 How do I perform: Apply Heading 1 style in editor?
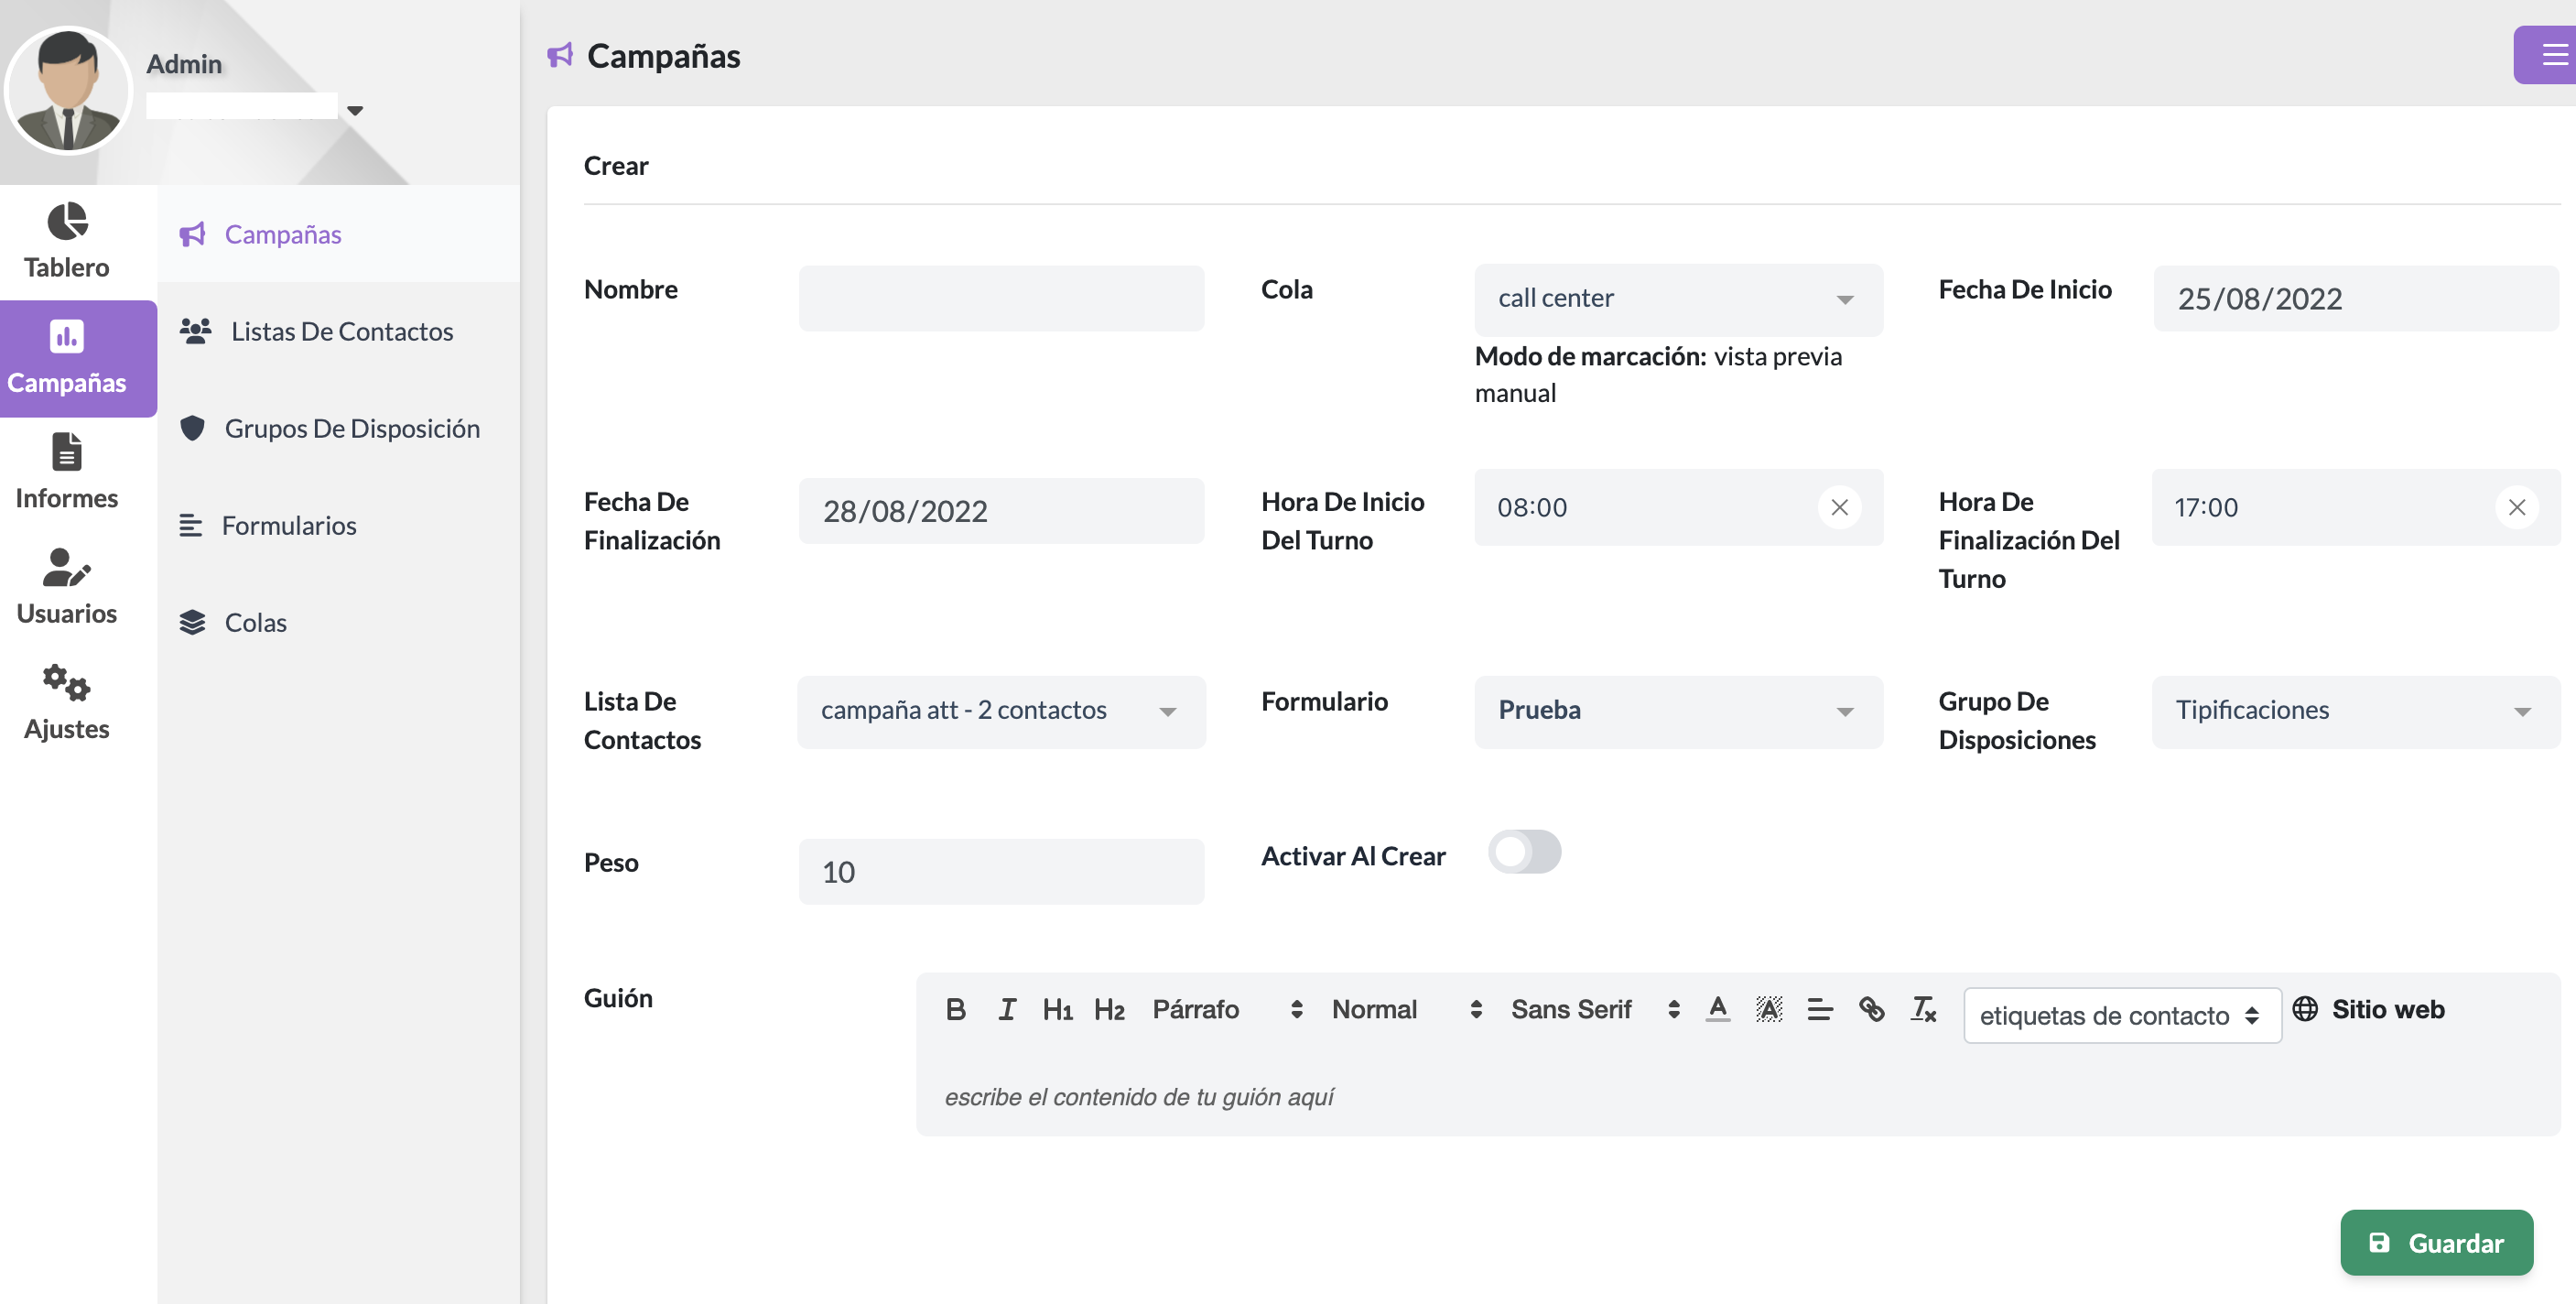1057,1009
